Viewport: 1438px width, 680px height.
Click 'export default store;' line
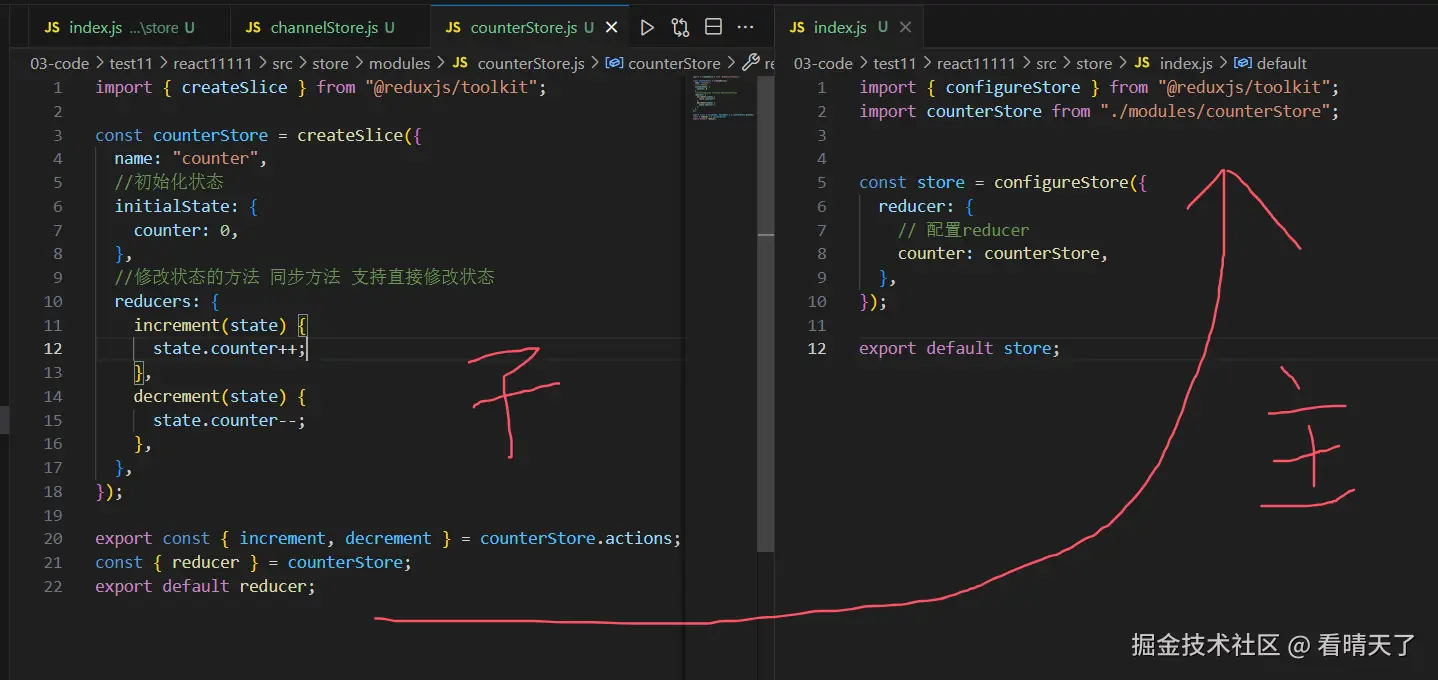tap(959, 348)
